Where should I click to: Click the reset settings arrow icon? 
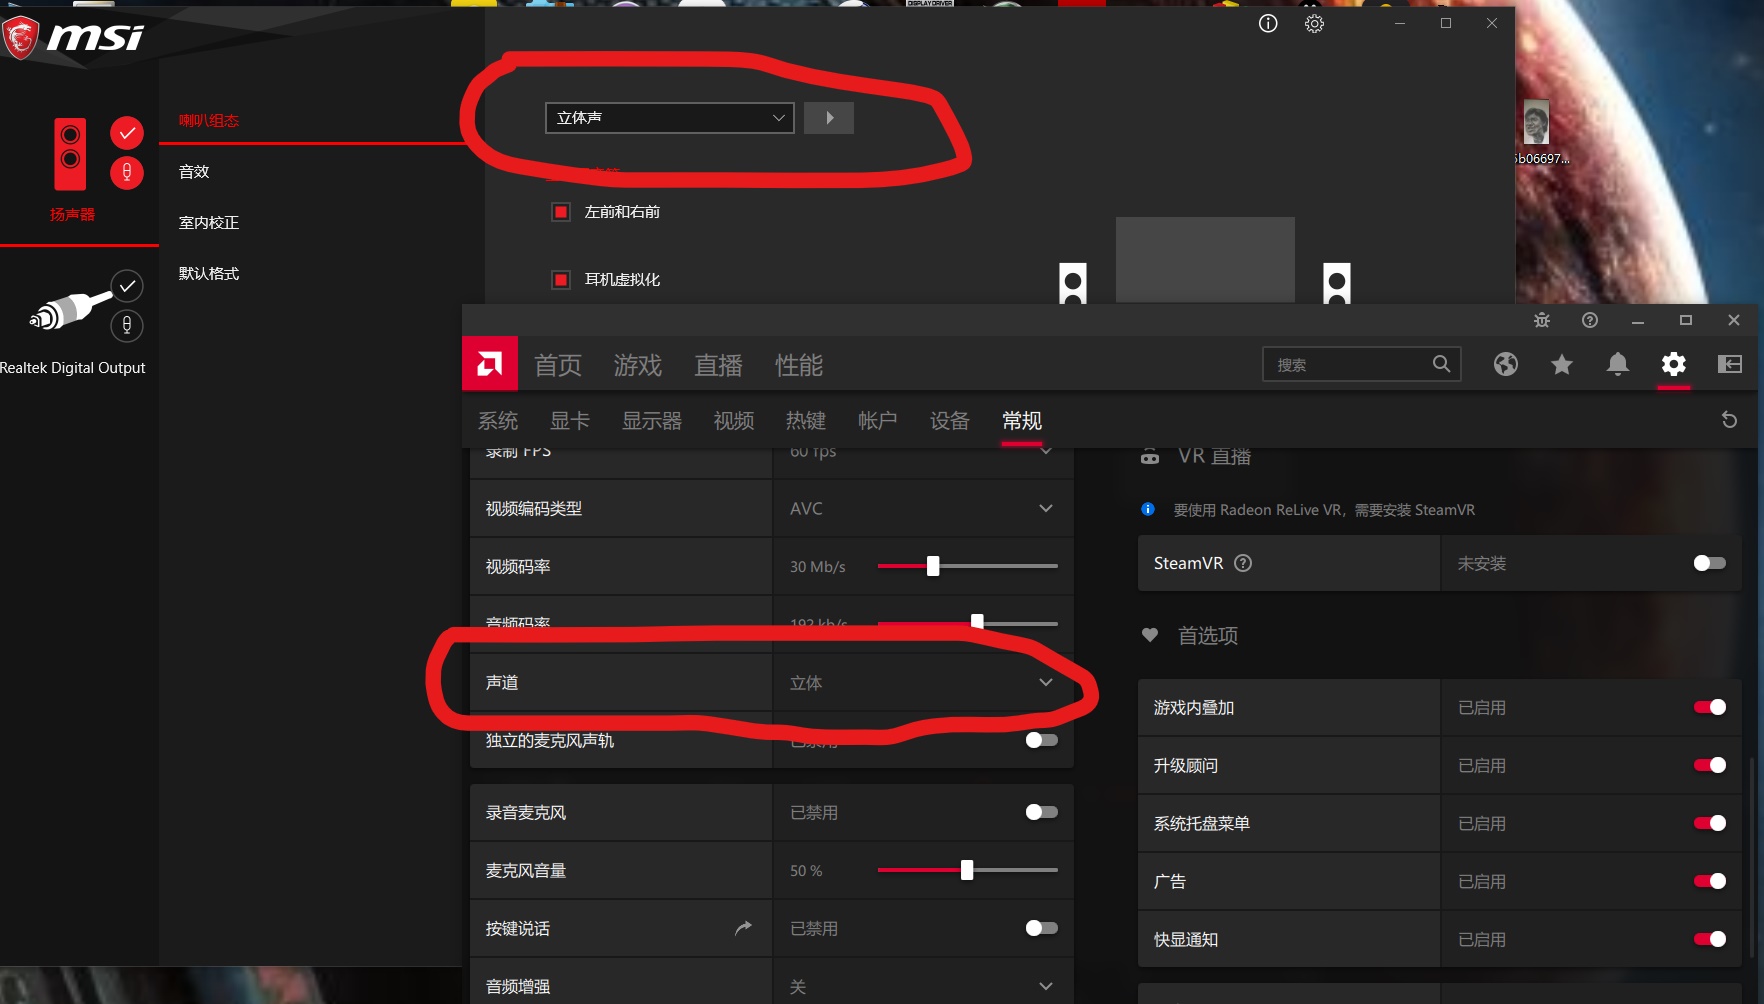coord(1729,420)
